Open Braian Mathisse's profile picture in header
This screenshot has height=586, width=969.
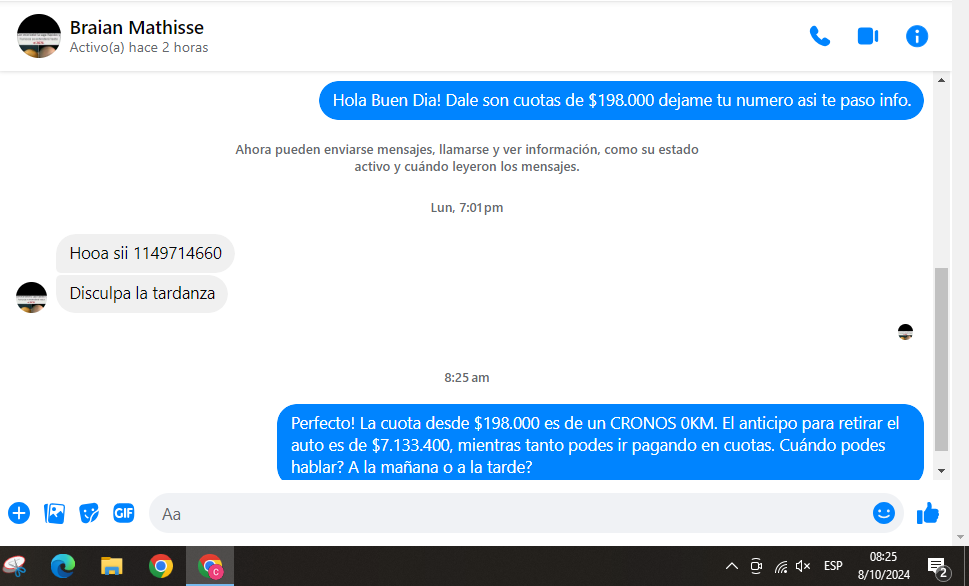coord(39,36)
